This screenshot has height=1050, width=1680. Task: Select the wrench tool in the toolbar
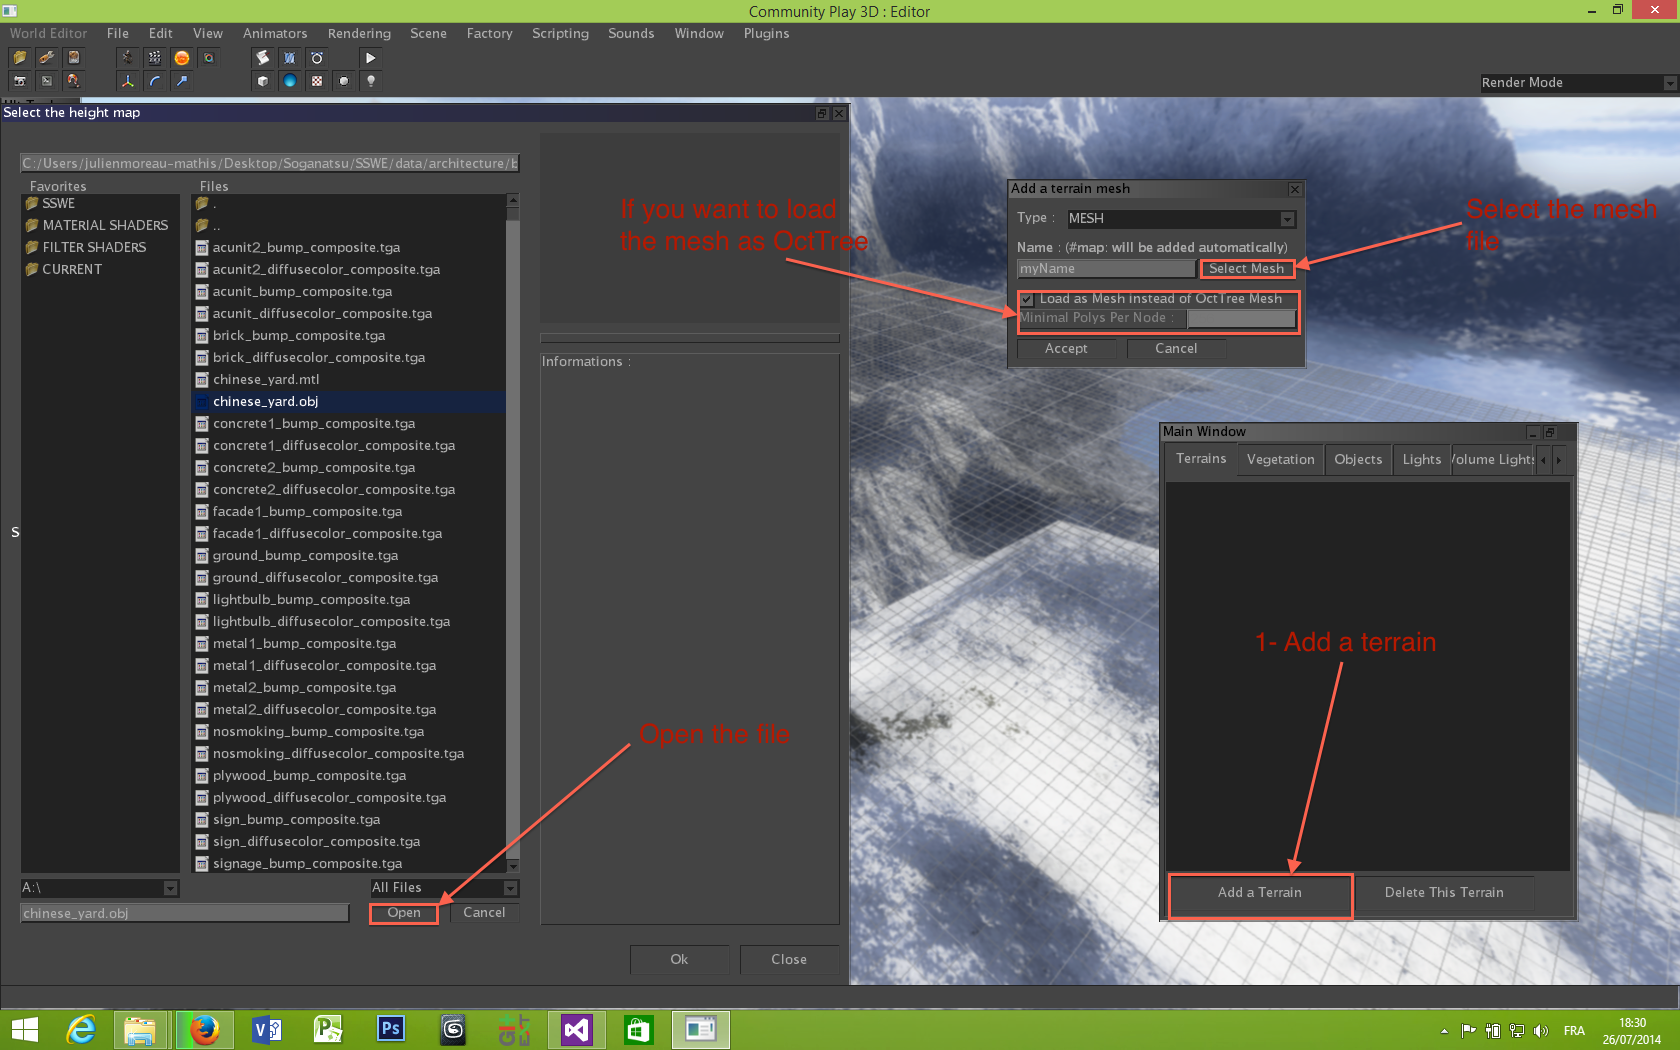coord(47,57)
